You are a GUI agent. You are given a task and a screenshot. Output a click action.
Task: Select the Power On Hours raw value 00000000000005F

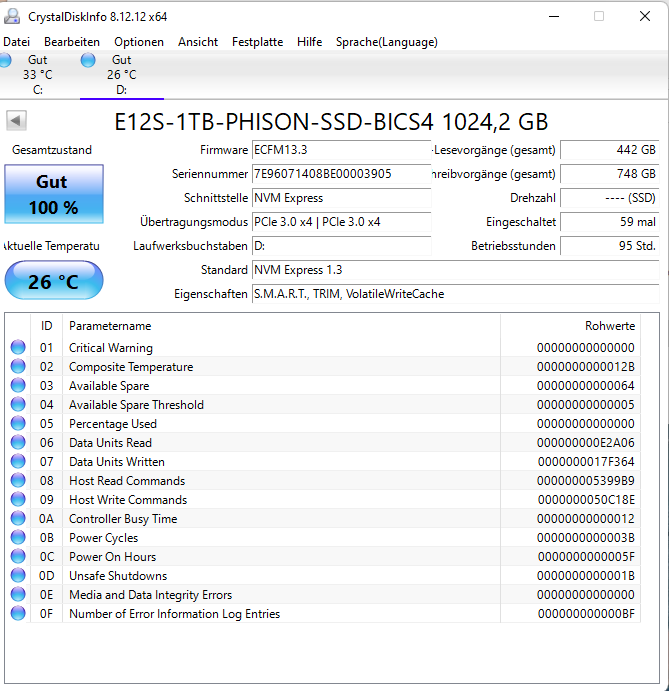pyautogui.click(x=586, y=557)
